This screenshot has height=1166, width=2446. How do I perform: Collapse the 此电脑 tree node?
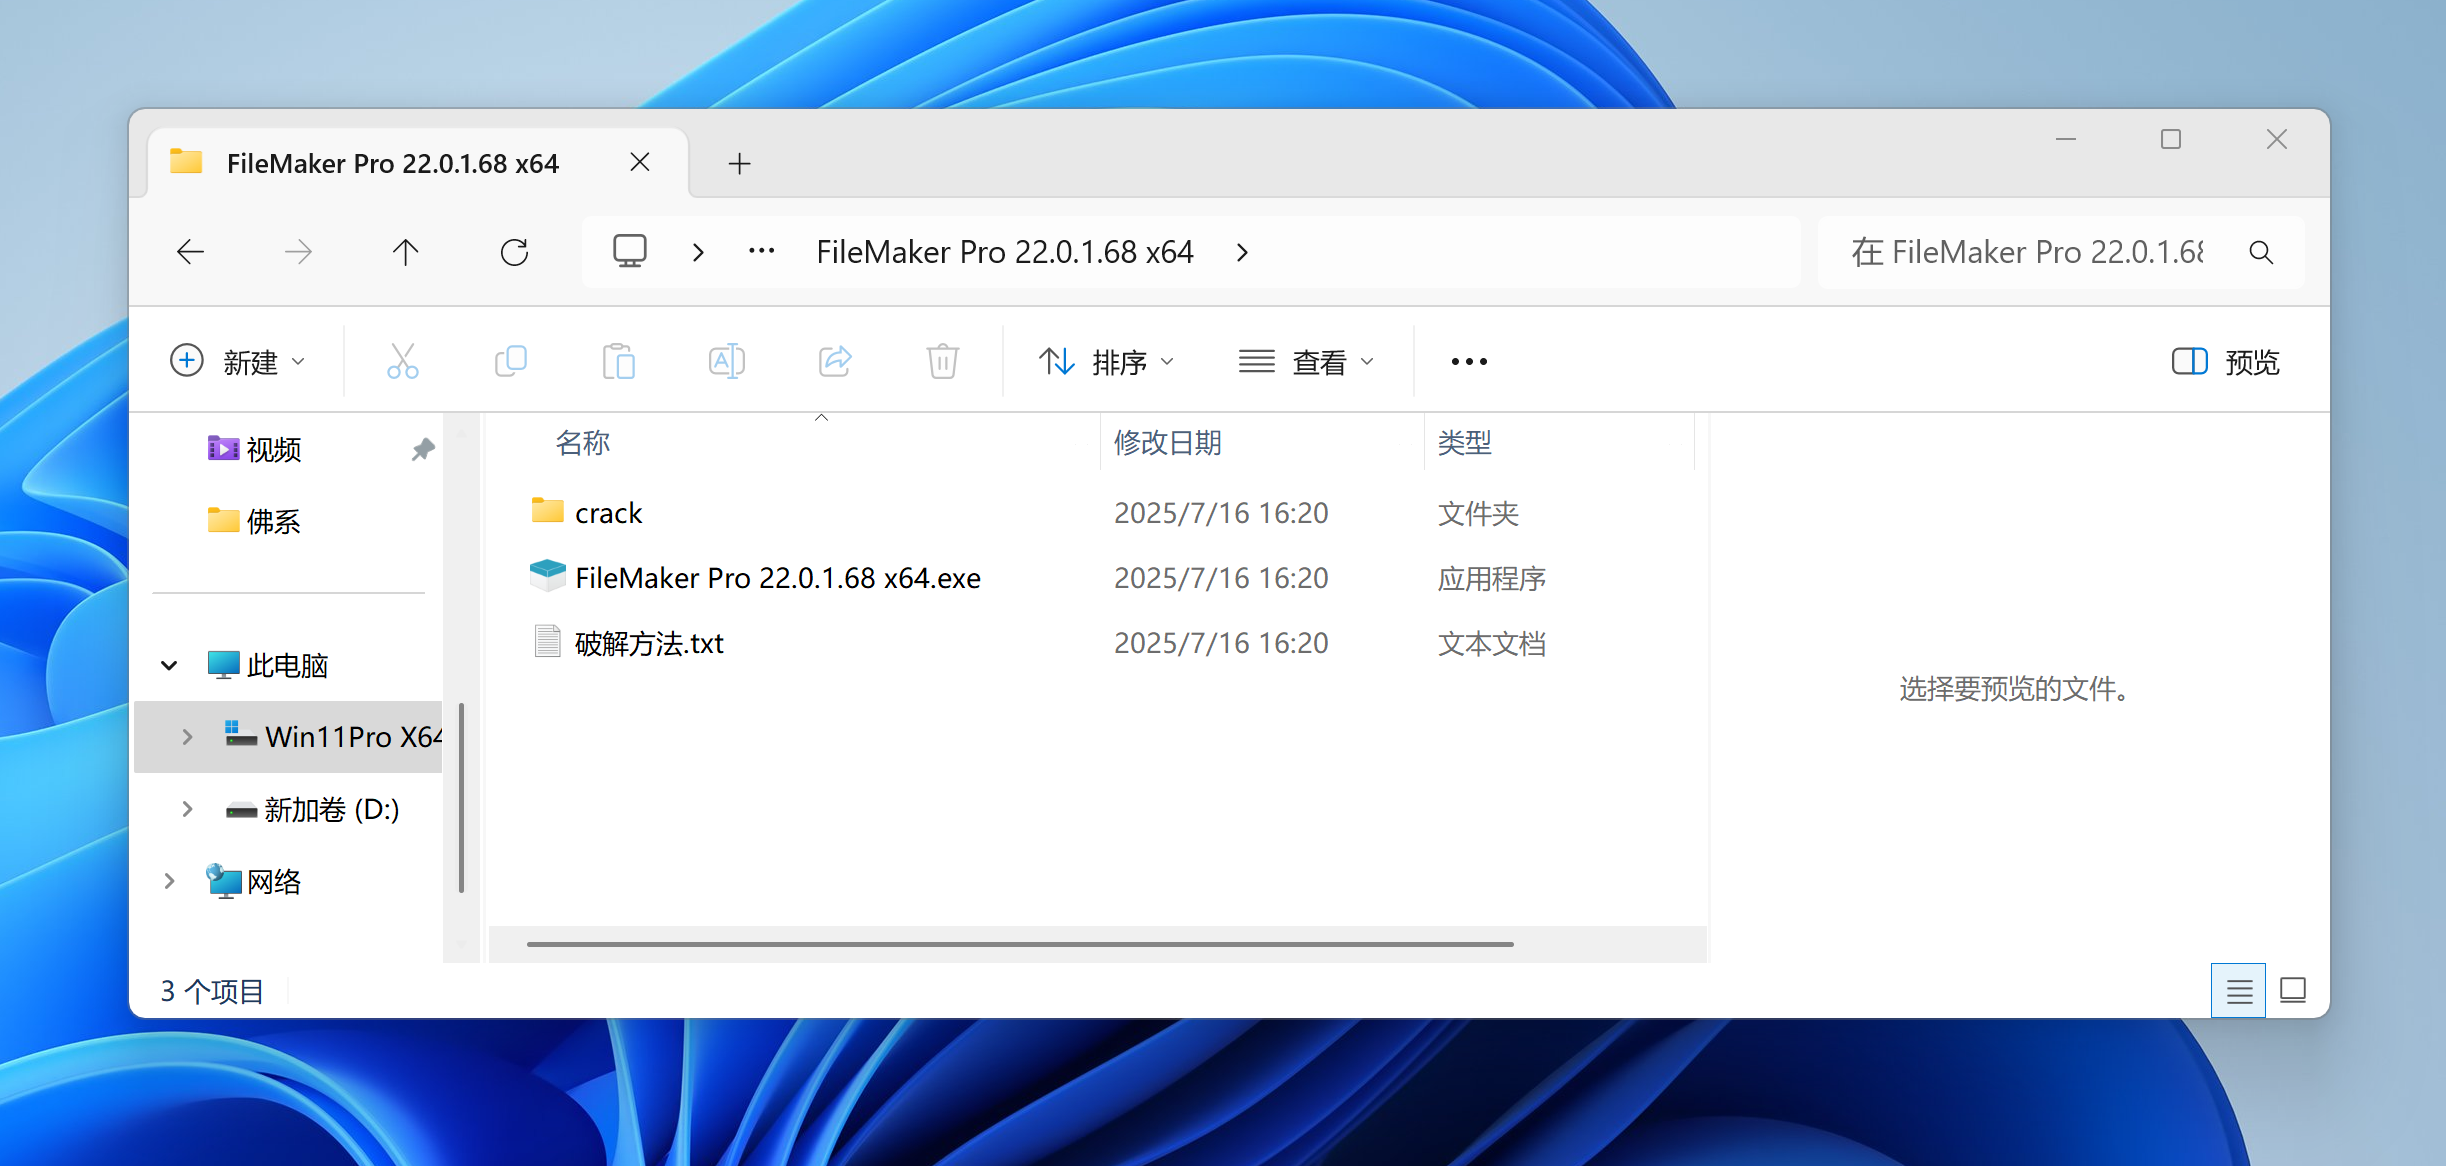[169, 665]
